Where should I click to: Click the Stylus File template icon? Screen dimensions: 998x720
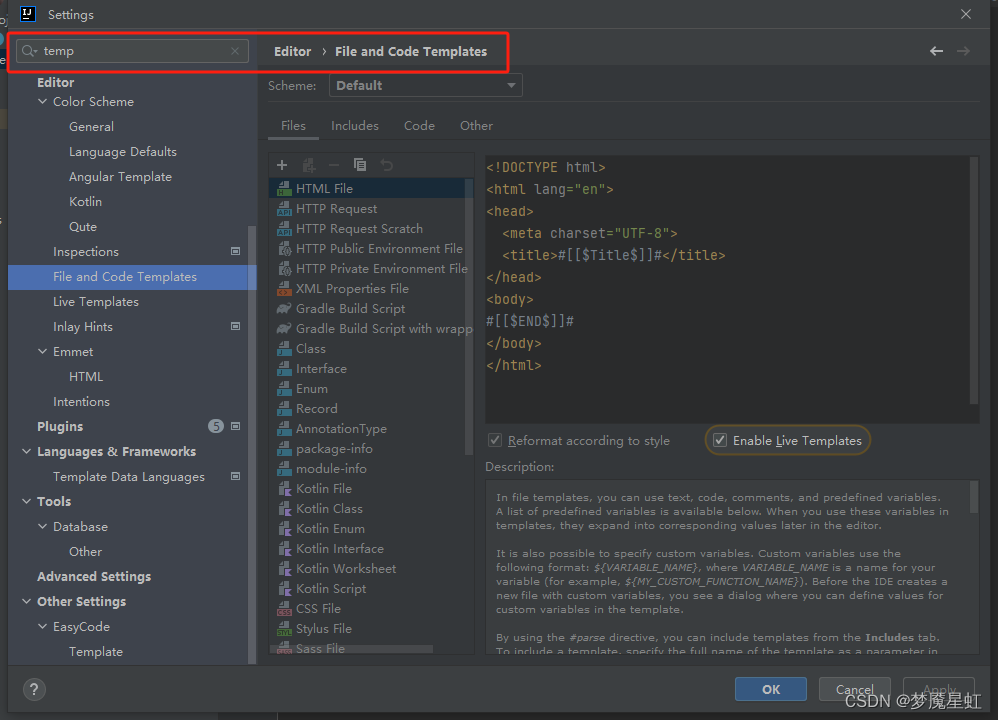tap(284, 629)
